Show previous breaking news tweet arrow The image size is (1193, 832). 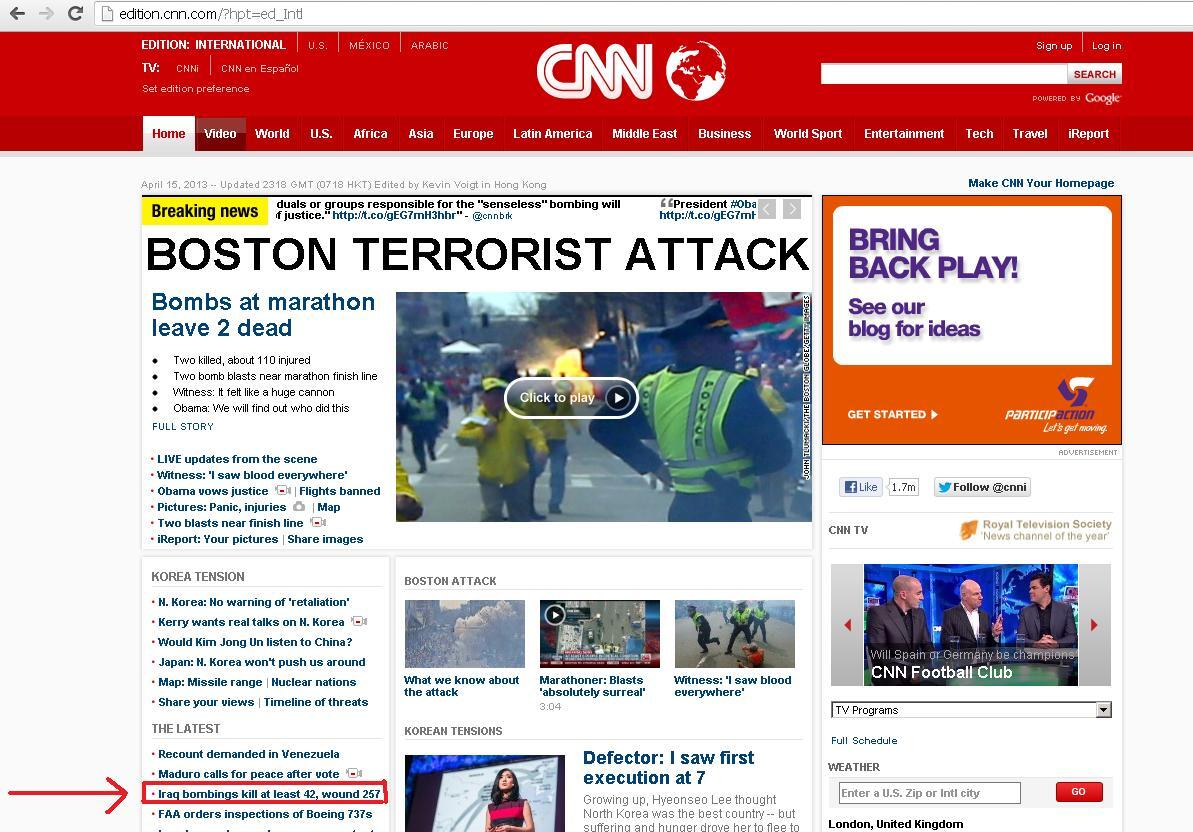(x=767, y=209)
